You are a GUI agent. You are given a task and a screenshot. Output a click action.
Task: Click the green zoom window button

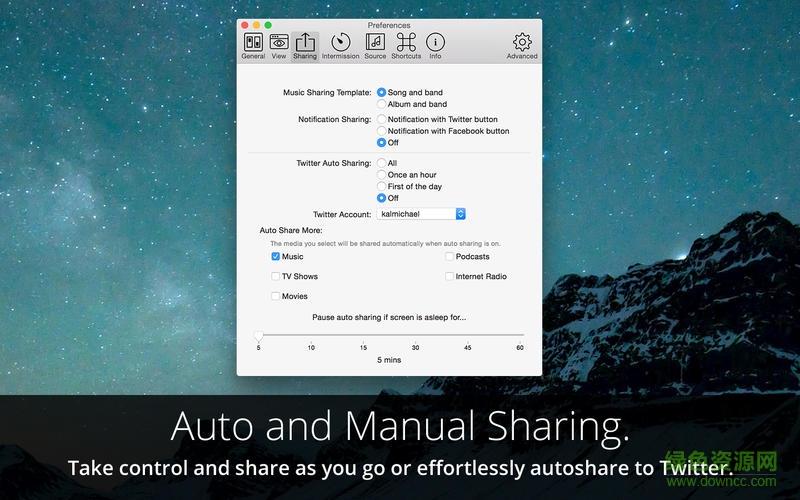click(x=268, y=25)
